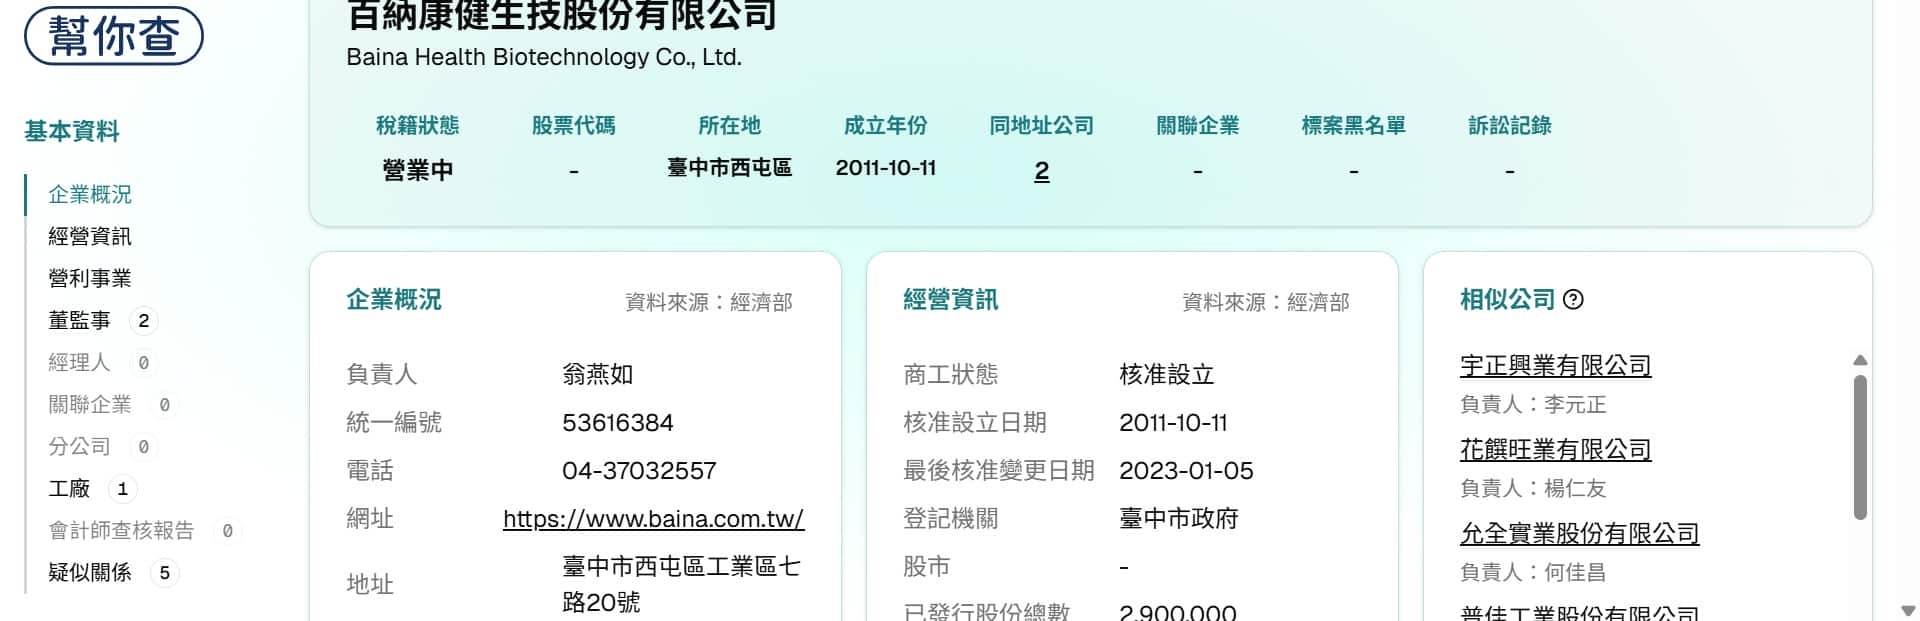
Task: Click the 基本資料 sidebar heading
Action: pos(72,131)
